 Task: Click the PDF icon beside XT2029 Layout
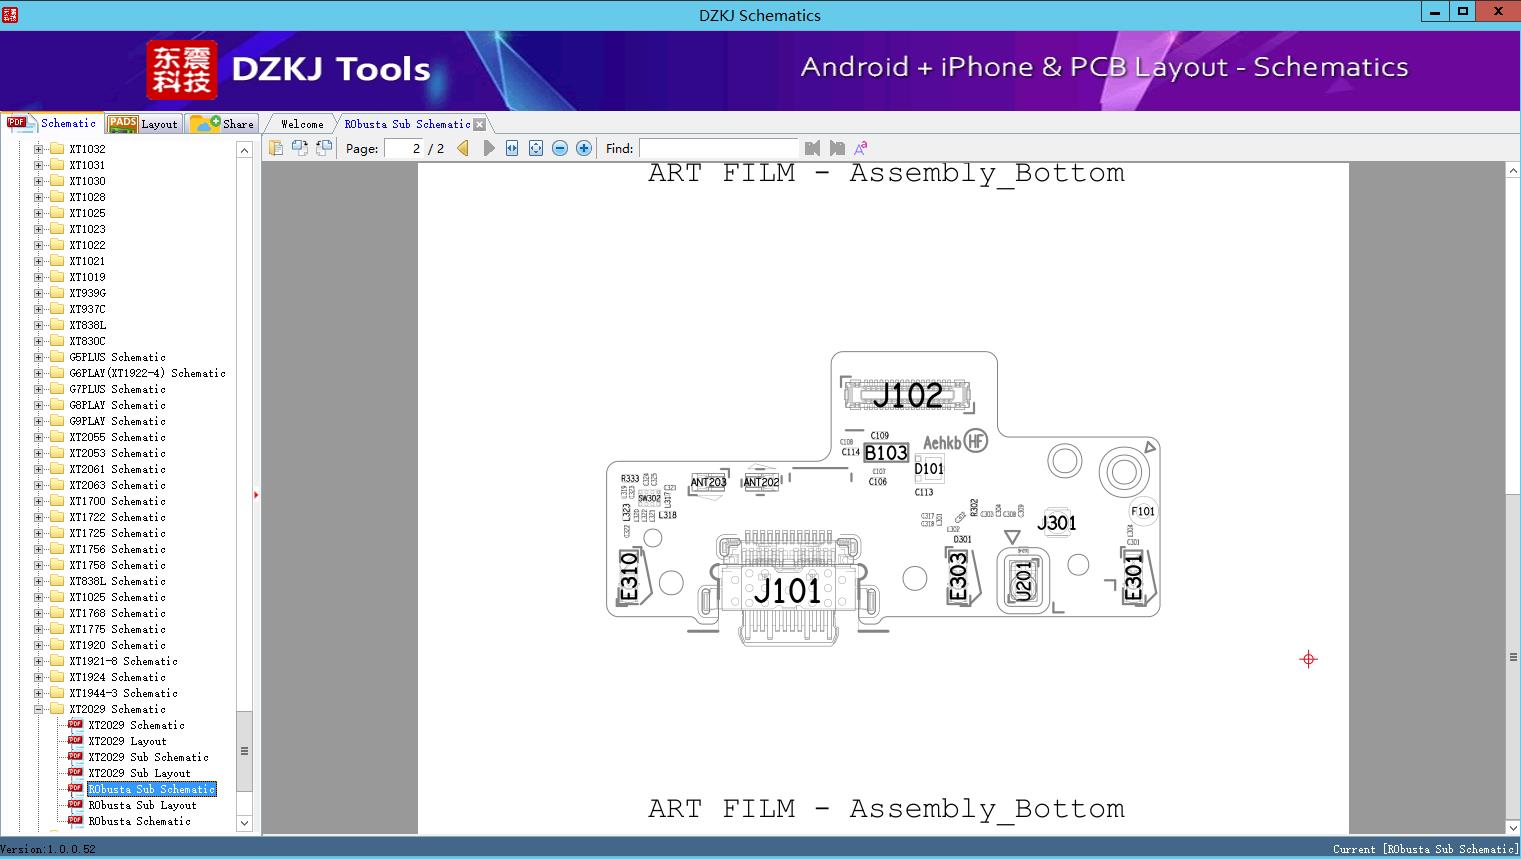tap(75, 740)
